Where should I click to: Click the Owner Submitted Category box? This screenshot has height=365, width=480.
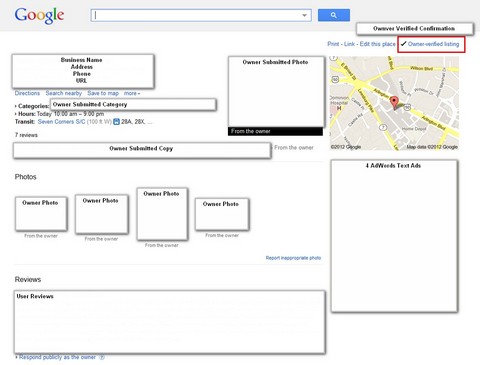tap(133, 105)
